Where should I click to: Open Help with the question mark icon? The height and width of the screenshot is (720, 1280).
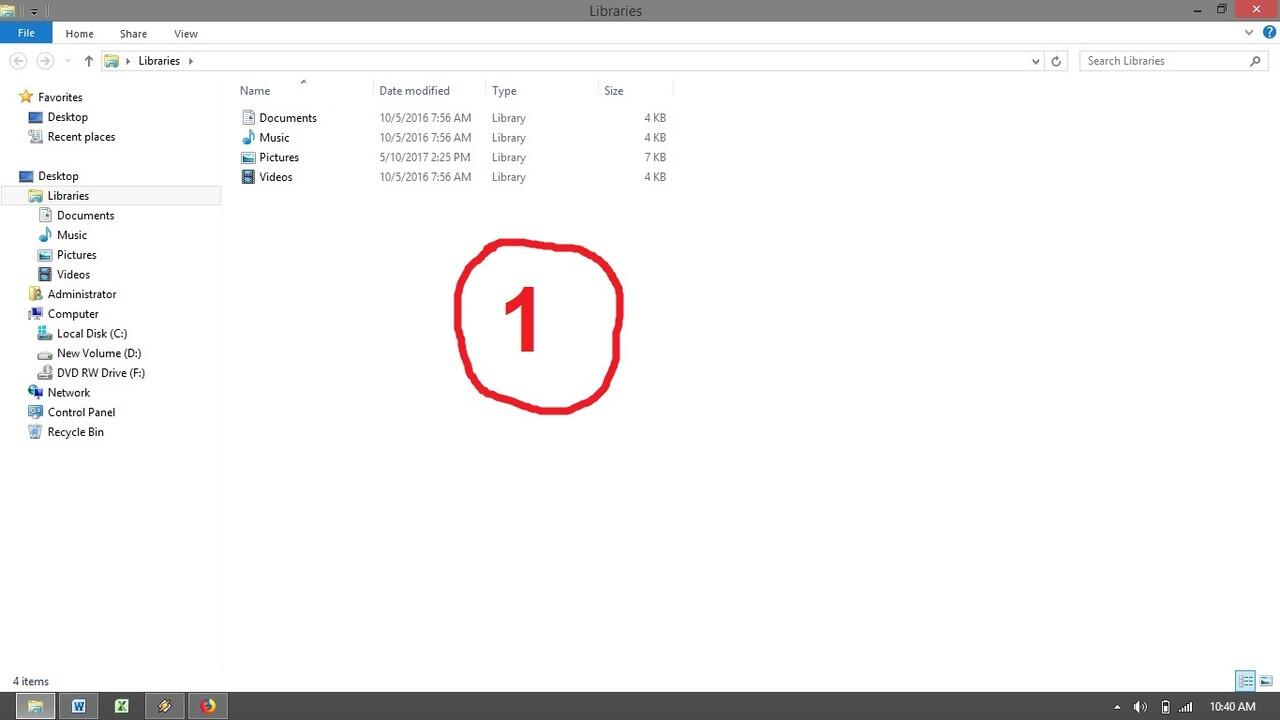(x=1269, y=33)
